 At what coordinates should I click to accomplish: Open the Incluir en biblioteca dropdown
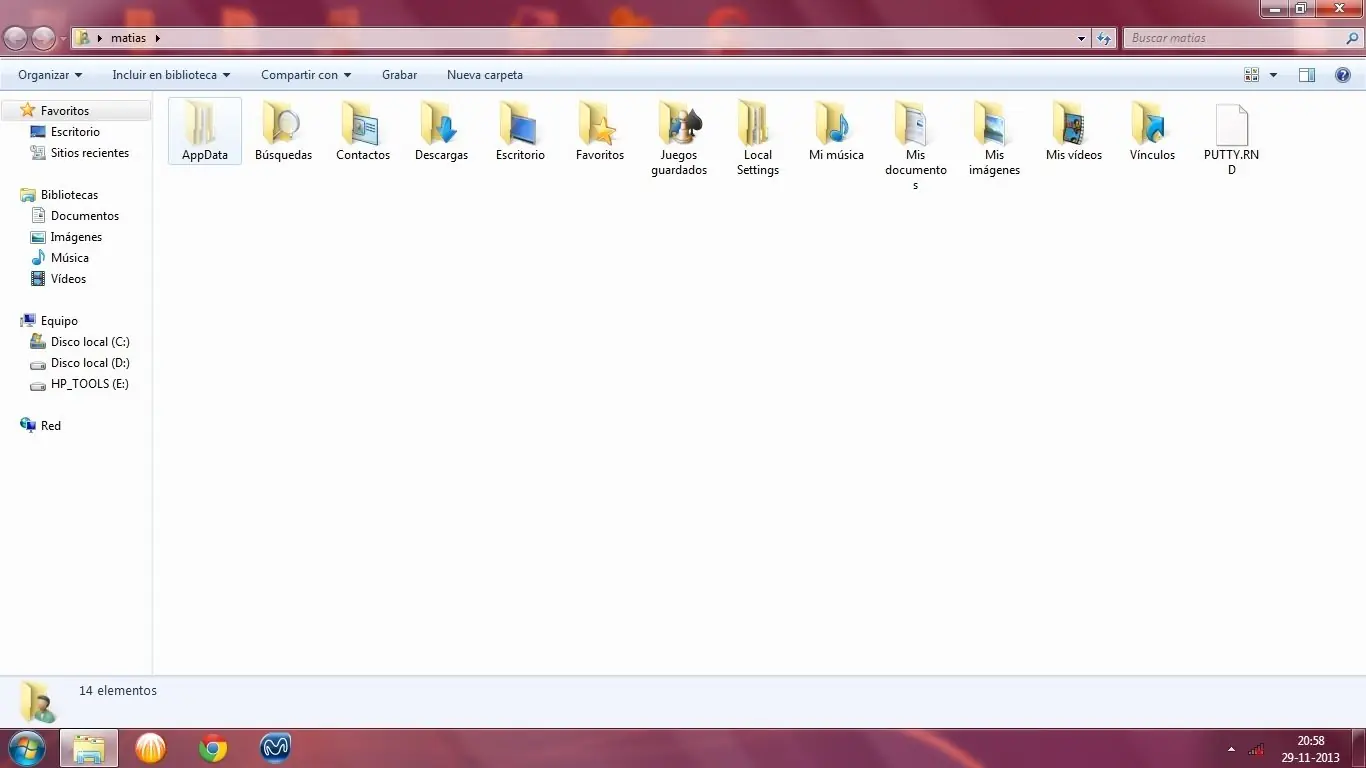click(171, 75)
